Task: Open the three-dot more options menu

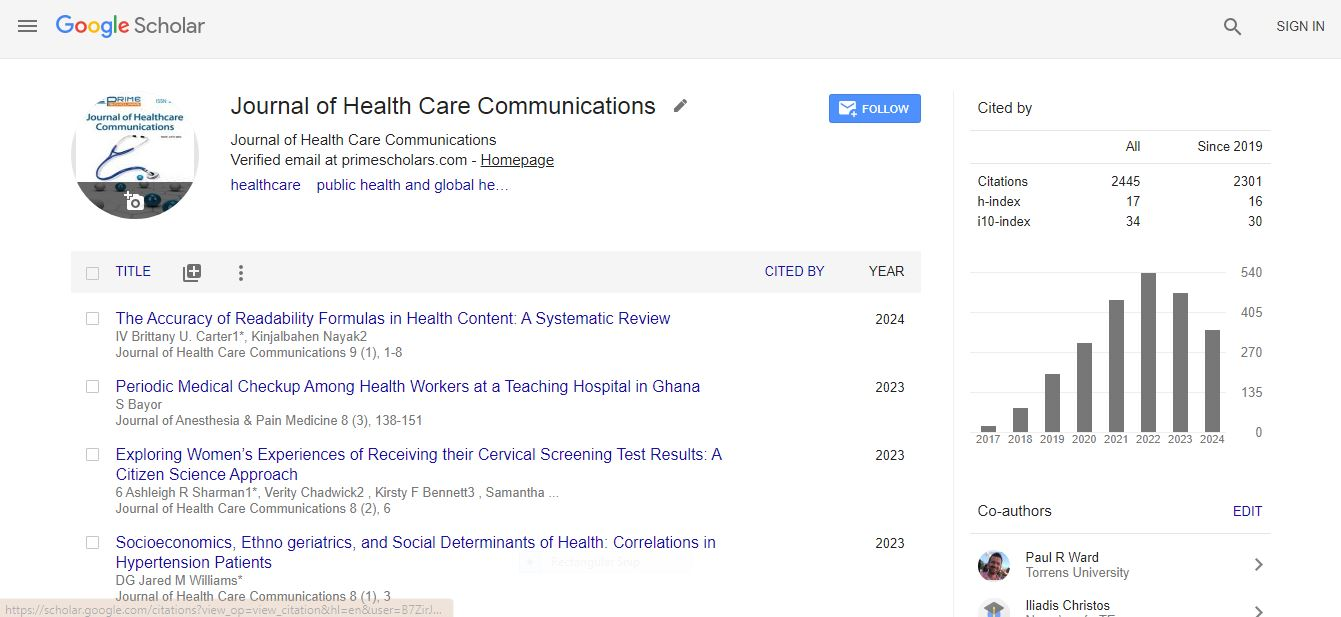Action: point(240,273)
